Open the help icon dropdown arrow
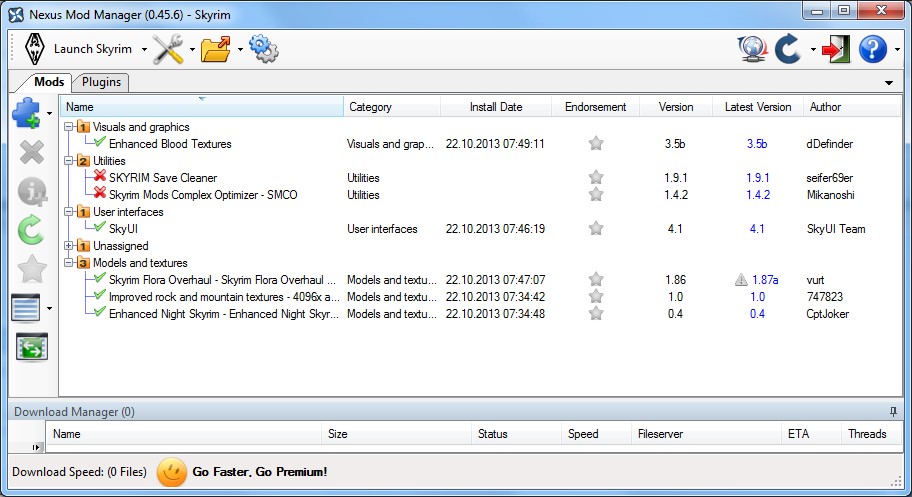Viewport: 912px width, 497px height. tap(897, 49)
